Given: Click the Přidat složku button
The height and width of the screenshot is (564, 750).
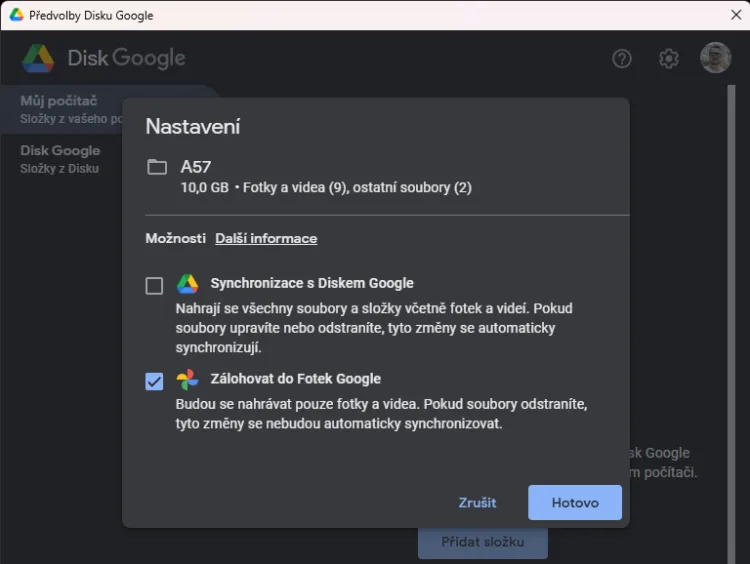Looking at the screenshot, I should pyautogui.click(x=483, y=542).
